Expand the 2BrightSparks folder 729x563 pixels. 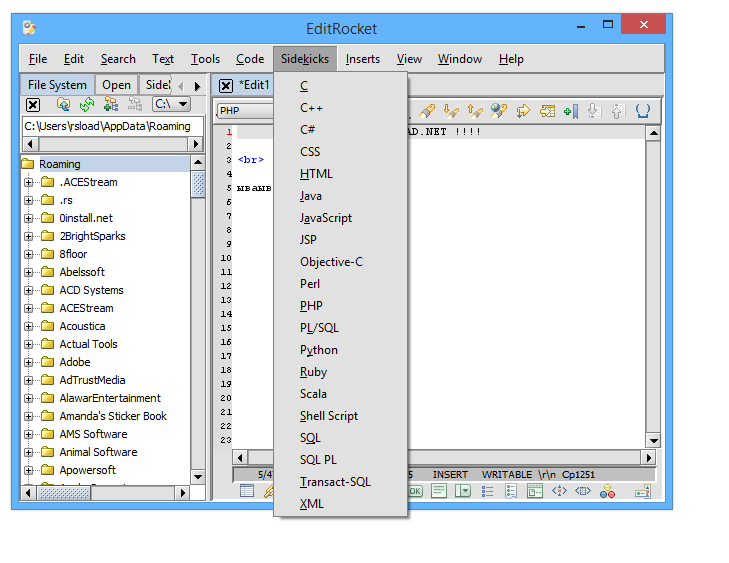click(x=29, y=237)
